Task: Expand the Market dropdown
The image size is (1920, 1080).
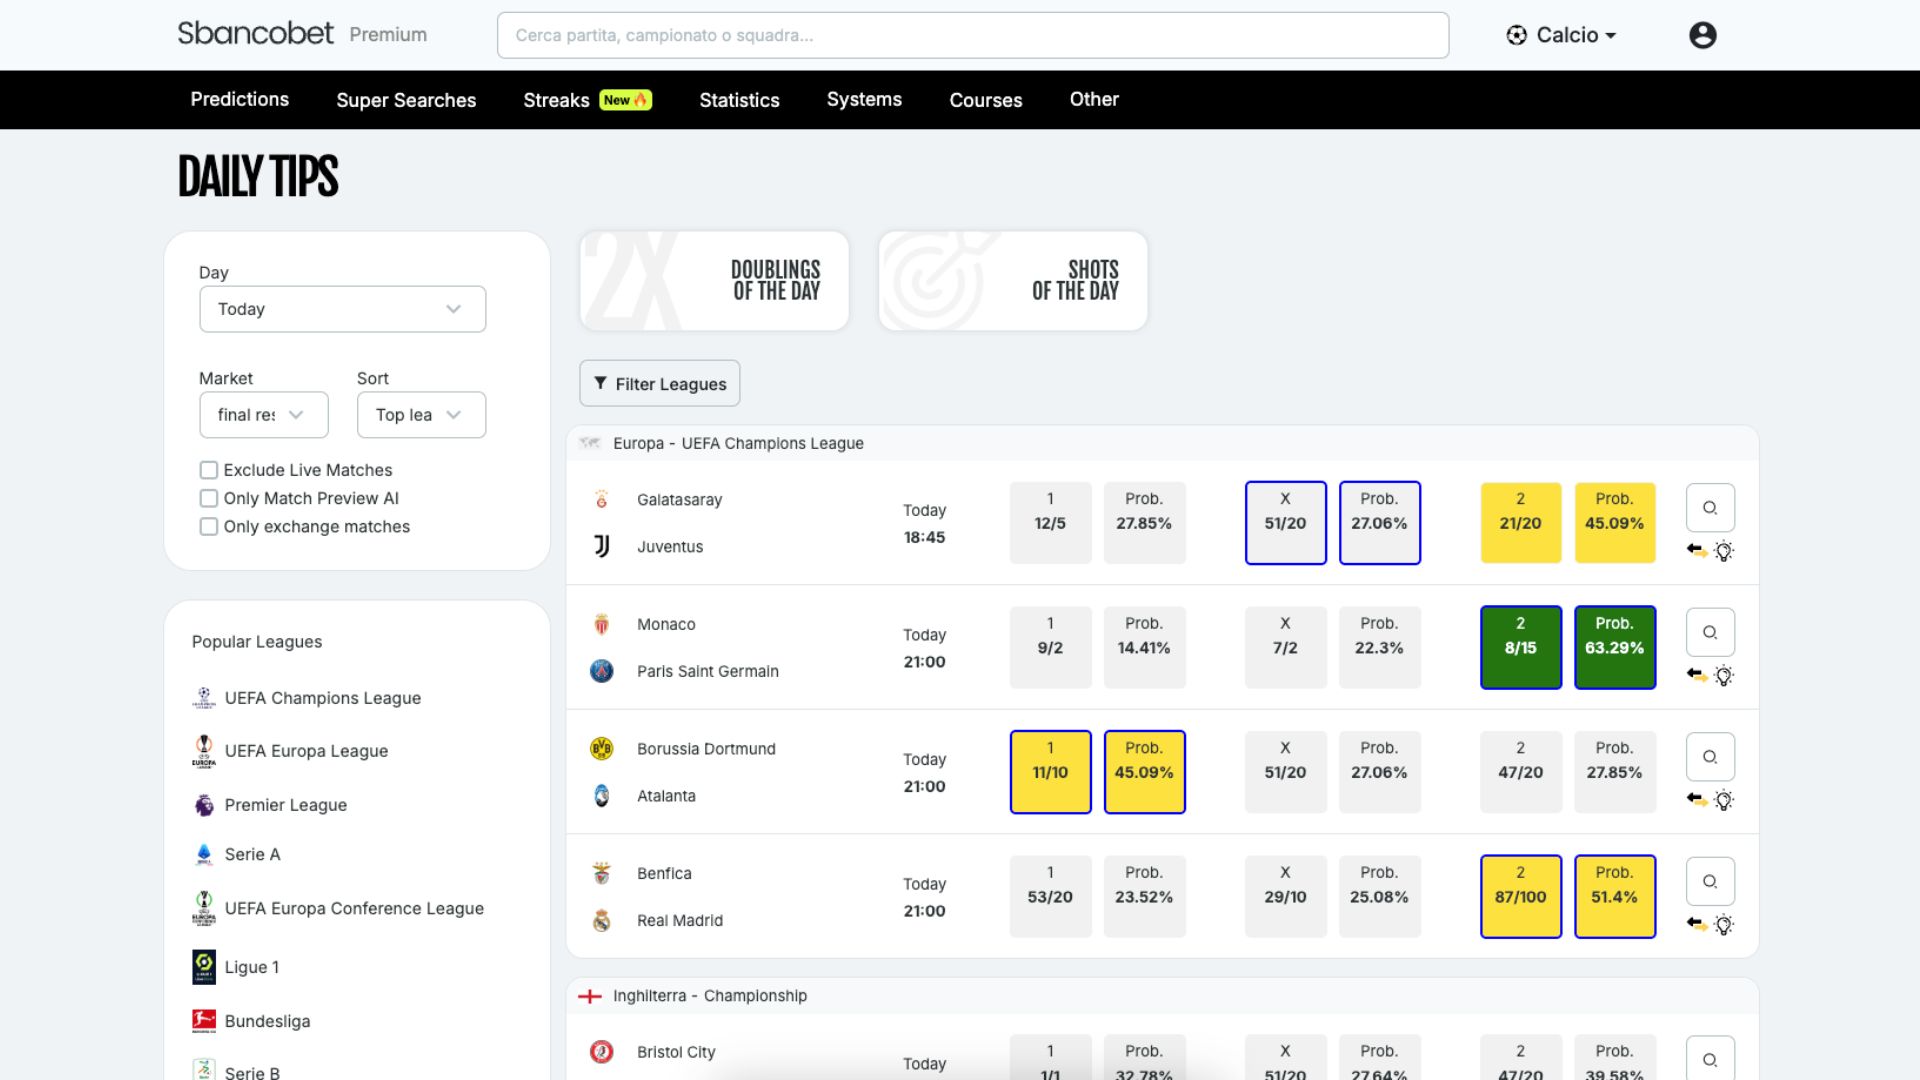Action: pos(263,415)
